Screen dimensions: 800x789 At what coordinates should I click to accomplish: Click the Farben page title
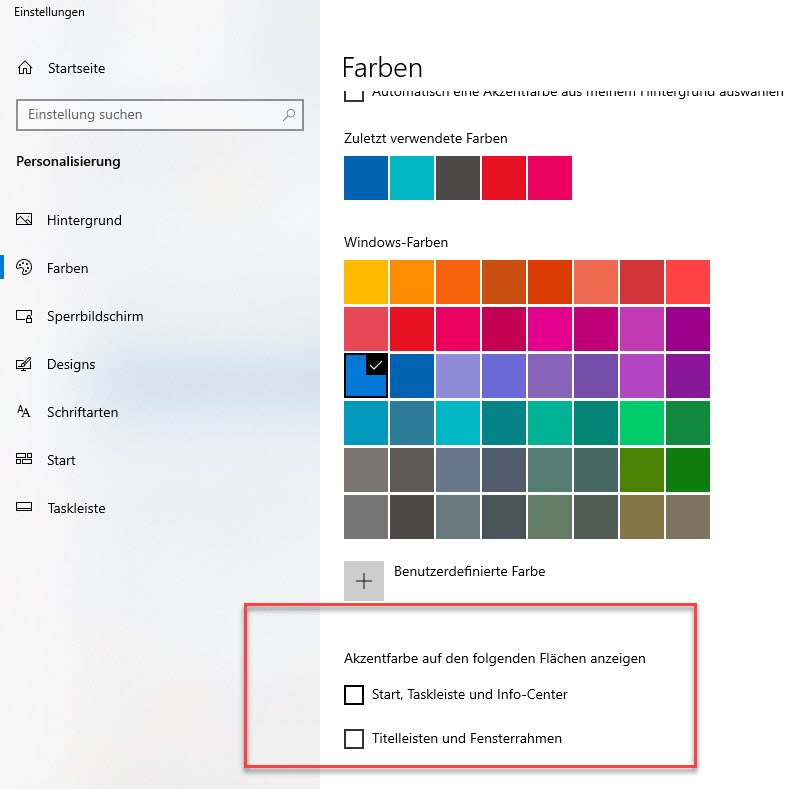click(383, 68)
